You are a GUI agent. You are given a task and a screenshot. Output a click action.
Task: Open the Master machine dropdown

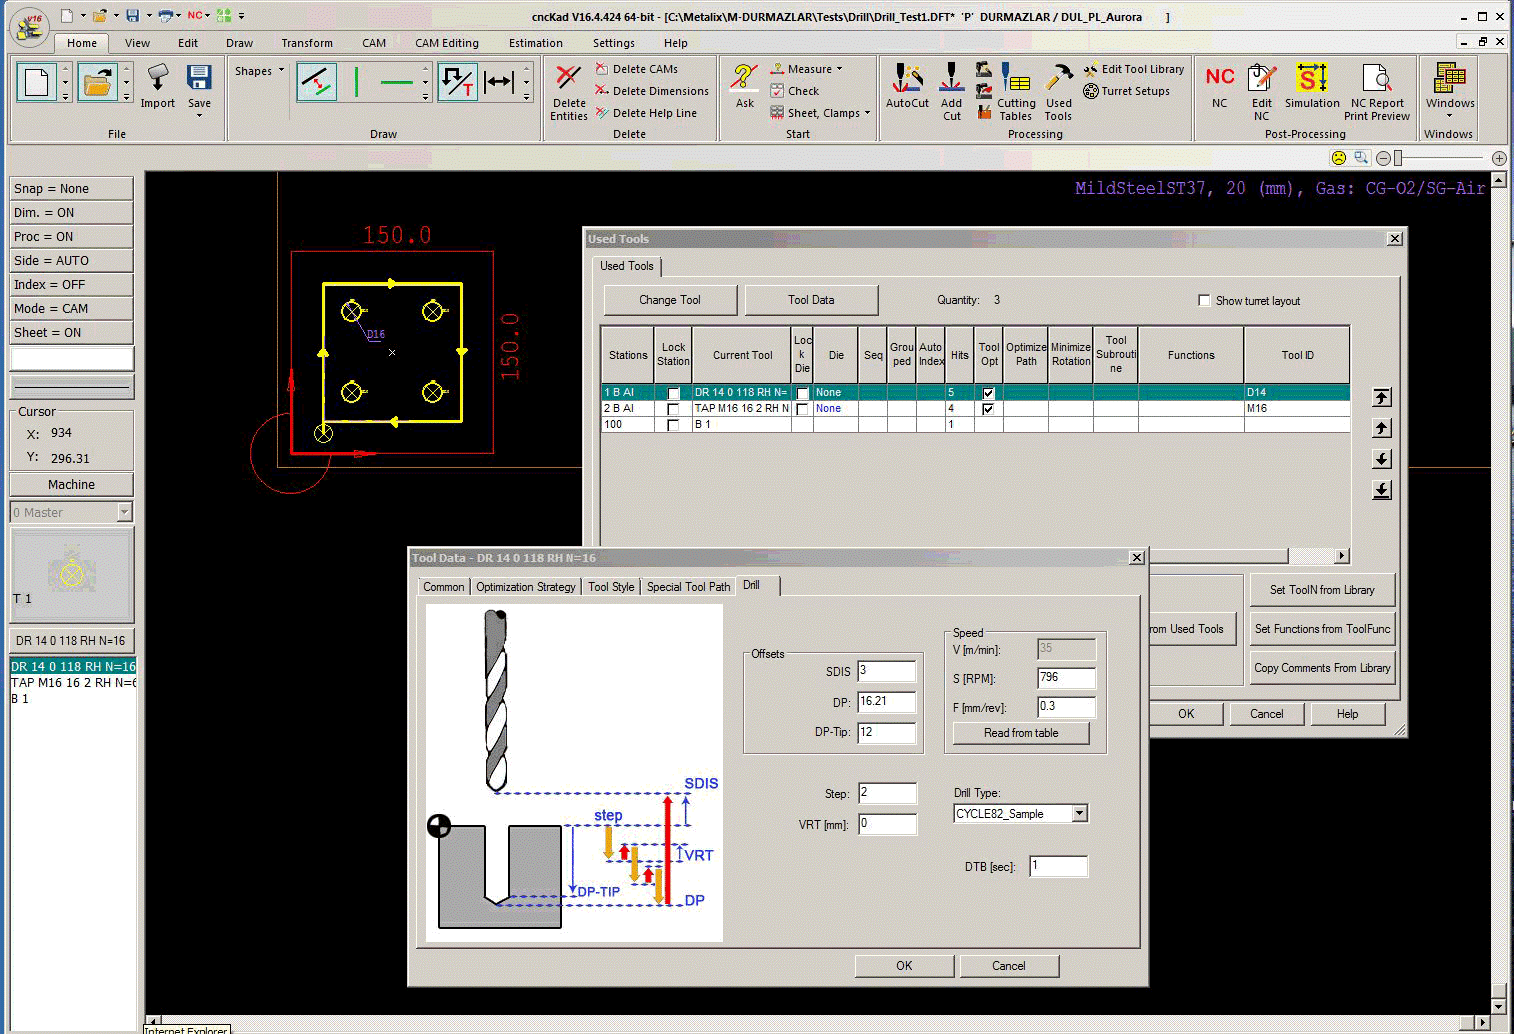[124, 513]
